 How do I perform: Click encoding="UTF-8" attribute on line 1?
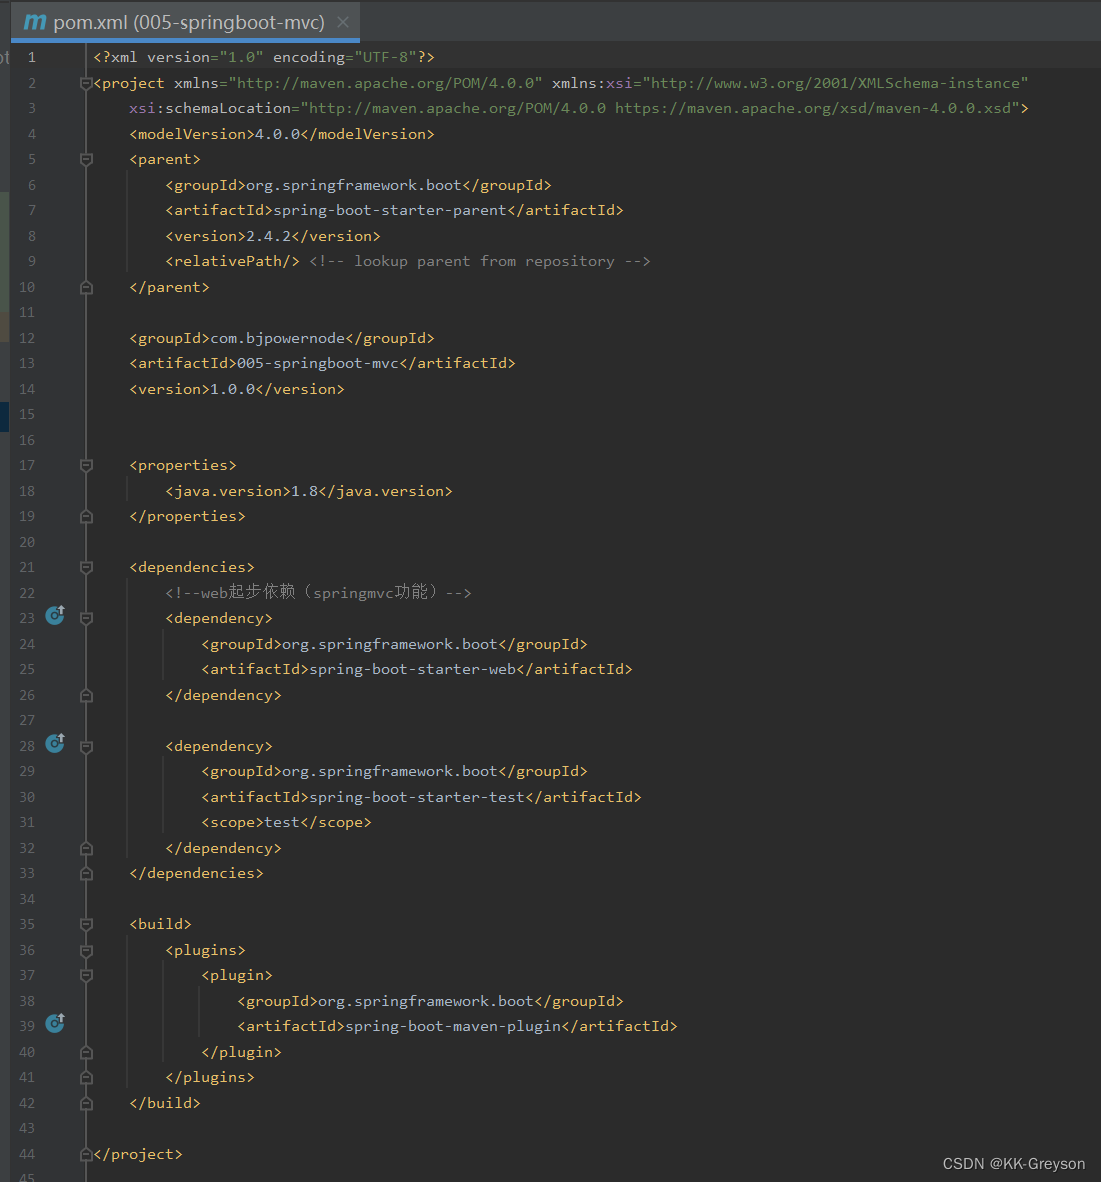pyautogui.click(x=344, y=57)
